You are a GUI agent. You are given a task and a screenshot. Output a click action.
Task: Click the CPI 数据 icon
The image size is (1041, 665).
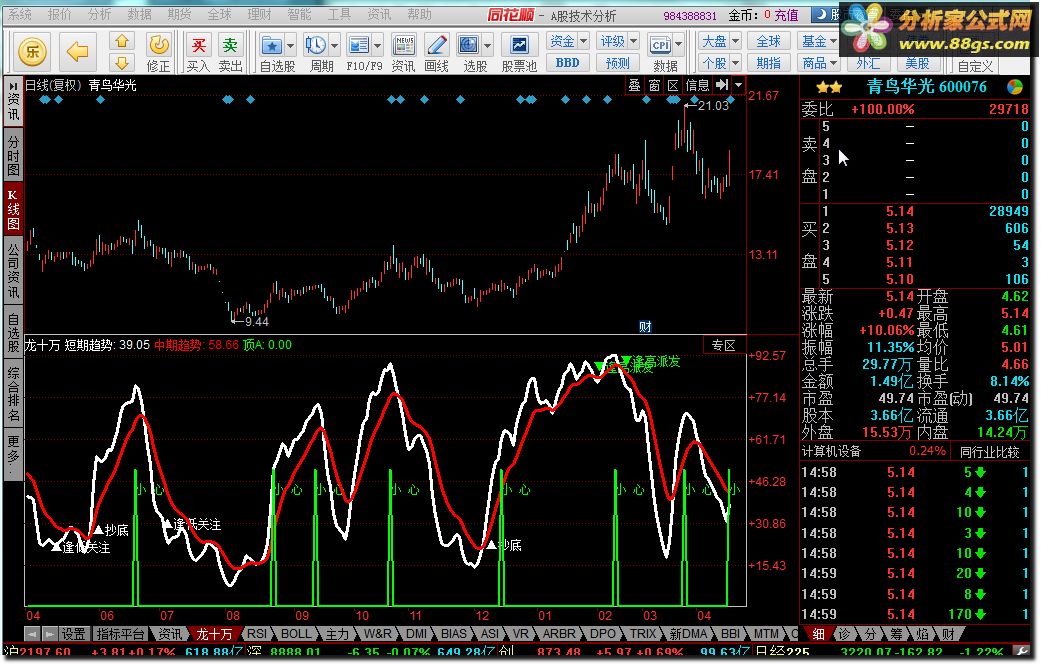(661, 45)
